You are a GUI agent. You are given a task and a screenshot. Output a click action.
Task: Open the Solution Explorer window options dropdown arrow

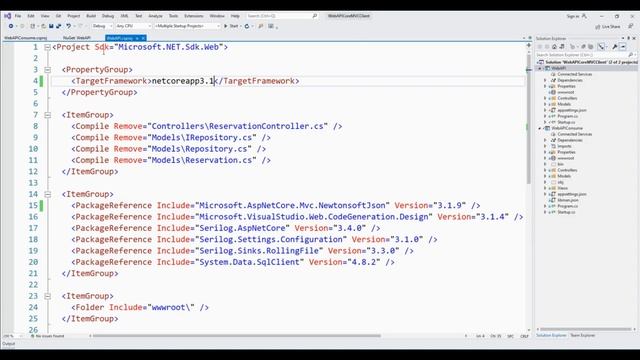click(623, 38)
